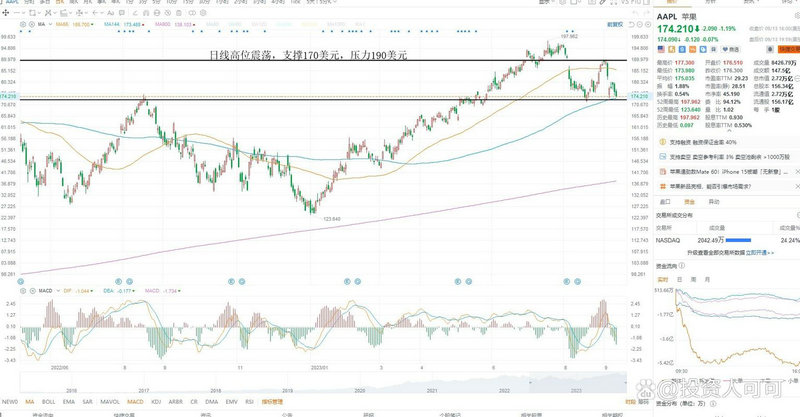Enable DMA indicator
Image resolution: width=800 pixels, height=417 pixels.
click(212, 402)
